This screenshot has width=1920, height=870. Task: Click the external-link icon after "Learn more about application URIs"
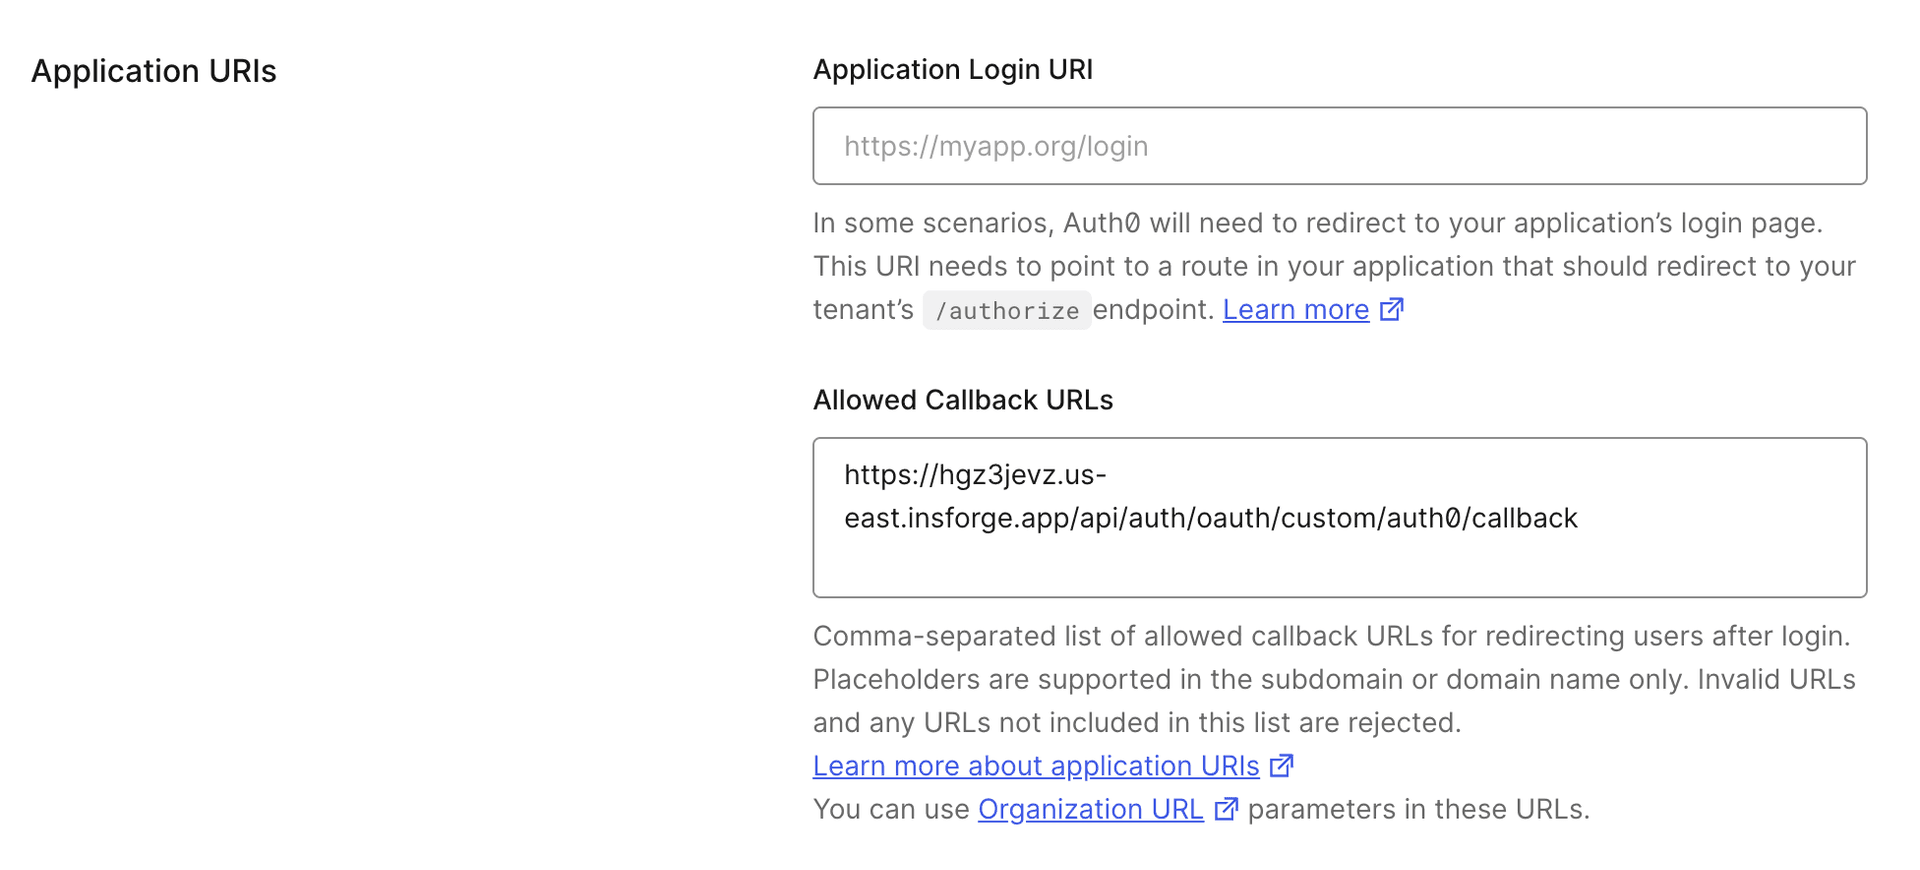tap(1281, 765)
